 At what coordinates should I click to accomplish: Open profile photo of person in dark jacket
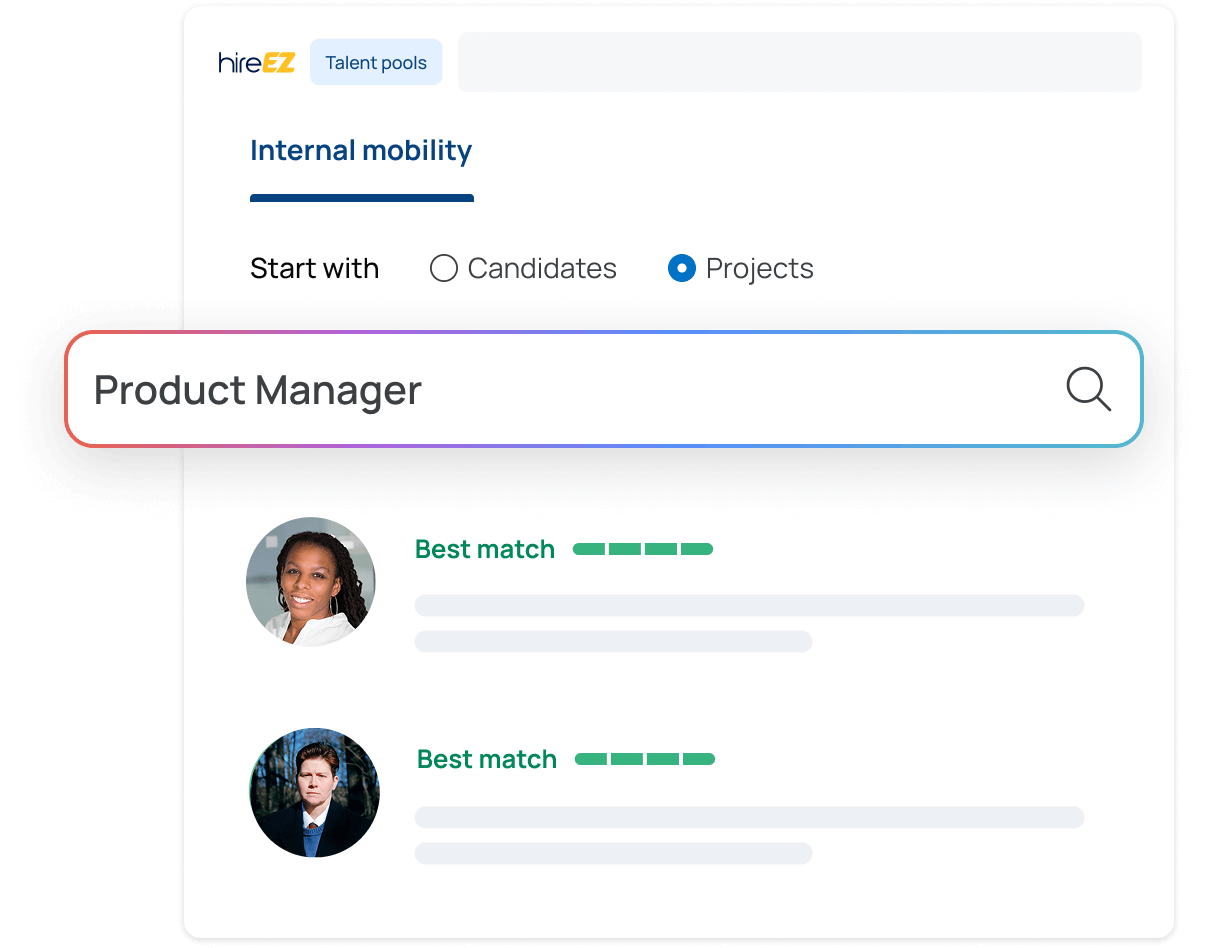click(314, 792)
